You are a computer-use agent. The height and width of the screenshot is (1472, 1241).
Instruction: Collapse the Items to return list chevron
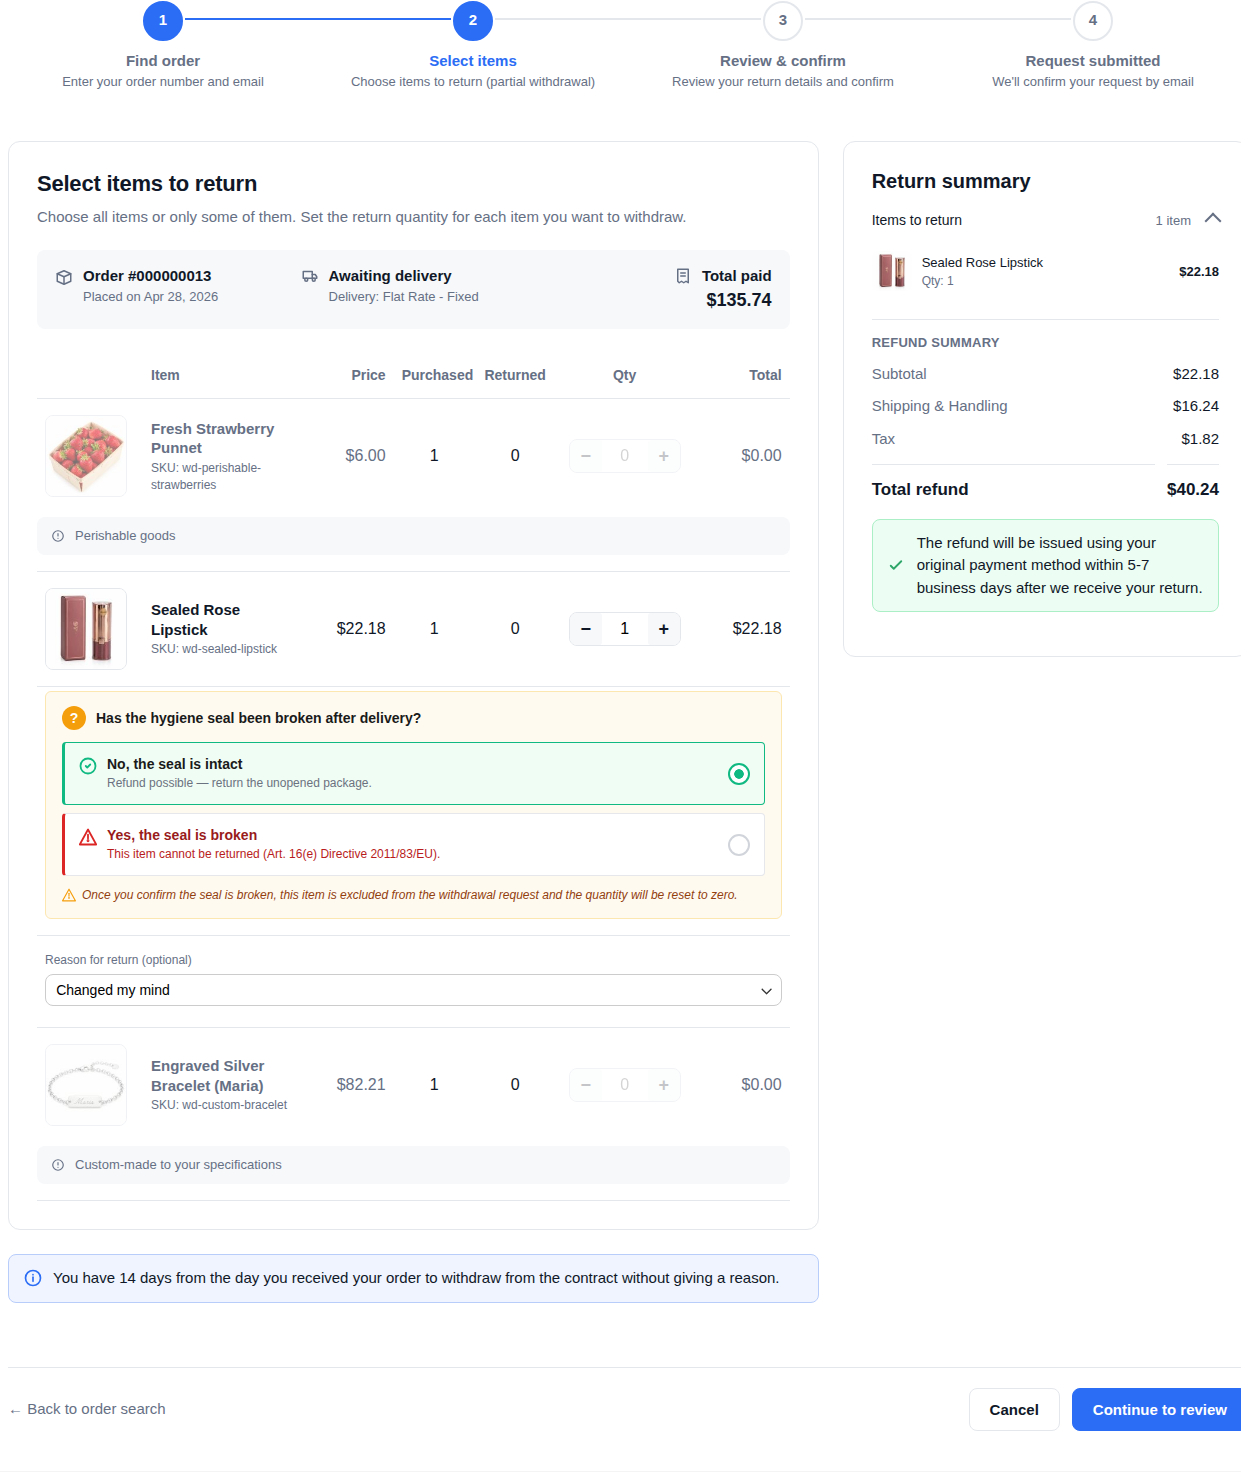(1213, 218)
